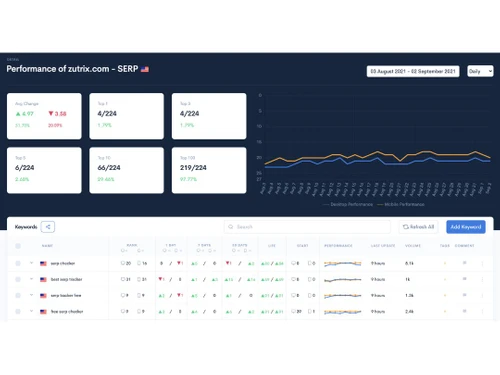Click the US flag in the page title
This screenshot has width=500, height=375.
145,69
